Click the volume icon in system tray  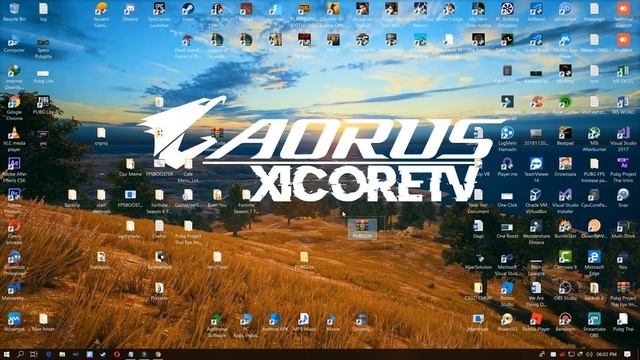[x=589, y=354]
